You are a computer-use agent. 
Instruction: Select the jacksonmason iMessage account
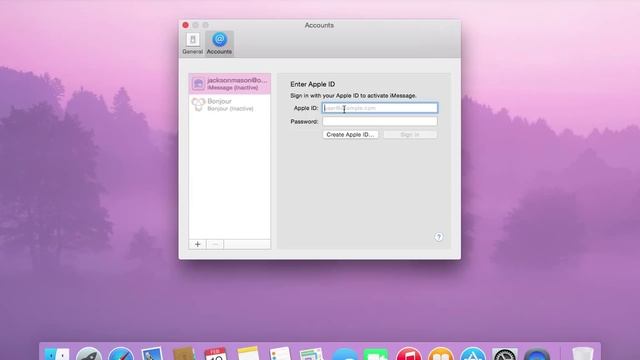point(229,84)
